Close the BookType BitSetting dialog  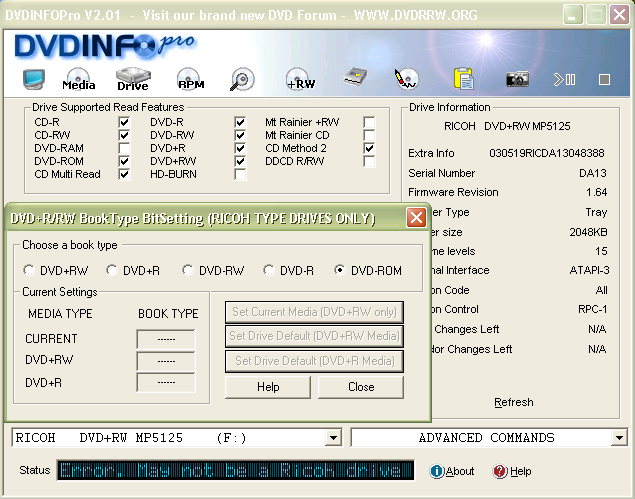point(416,218)
